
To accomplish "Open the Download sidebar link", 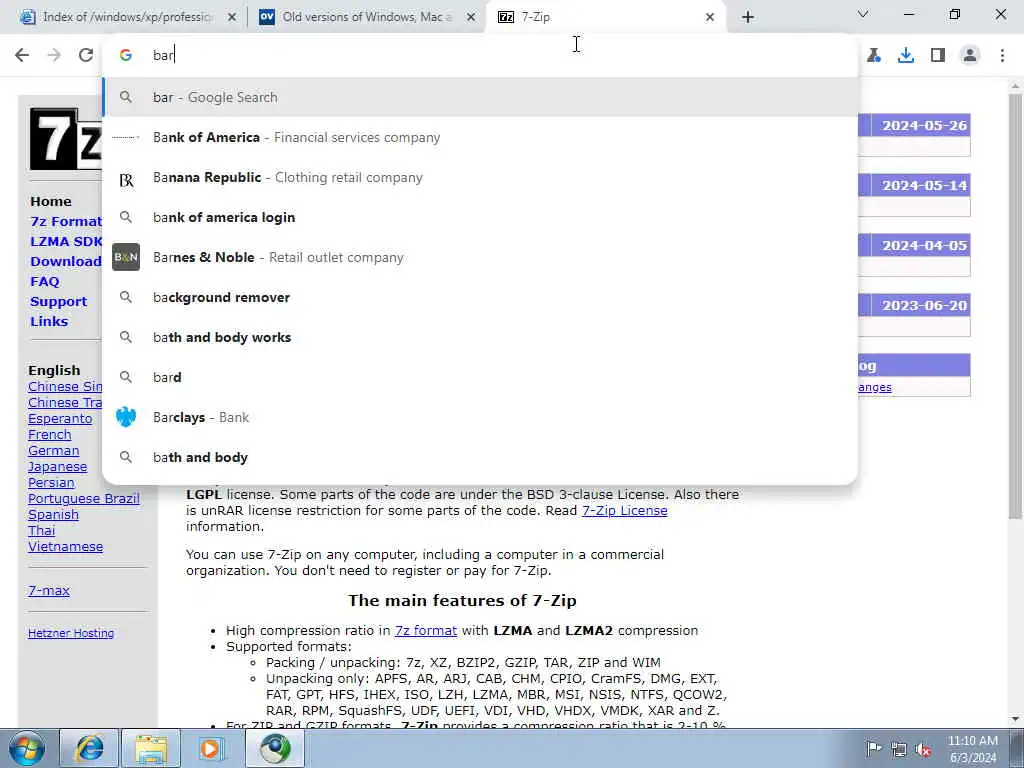I will pyautogui.click(x=66, y=261).
